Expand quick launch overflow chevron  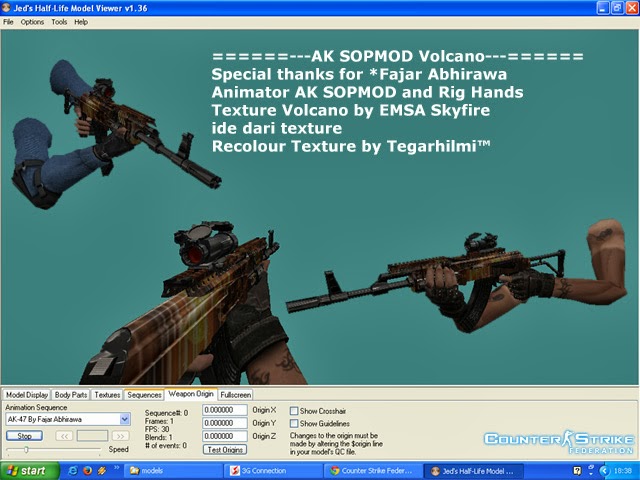click(116, 468)
